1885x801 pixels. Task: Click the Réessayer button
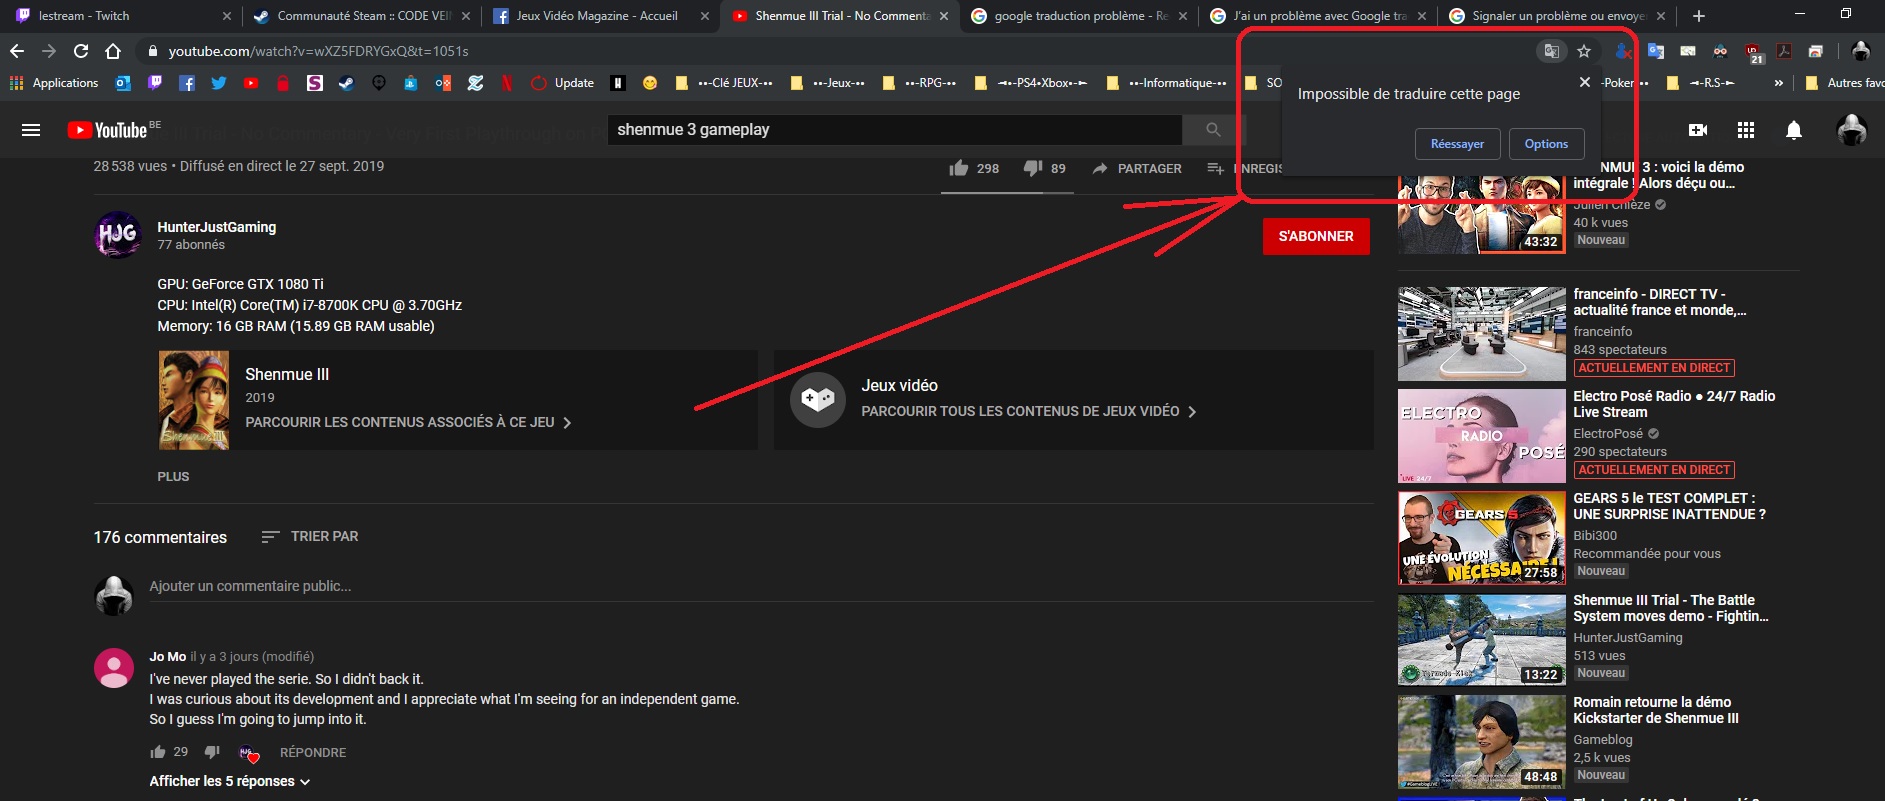[1457, 144]
